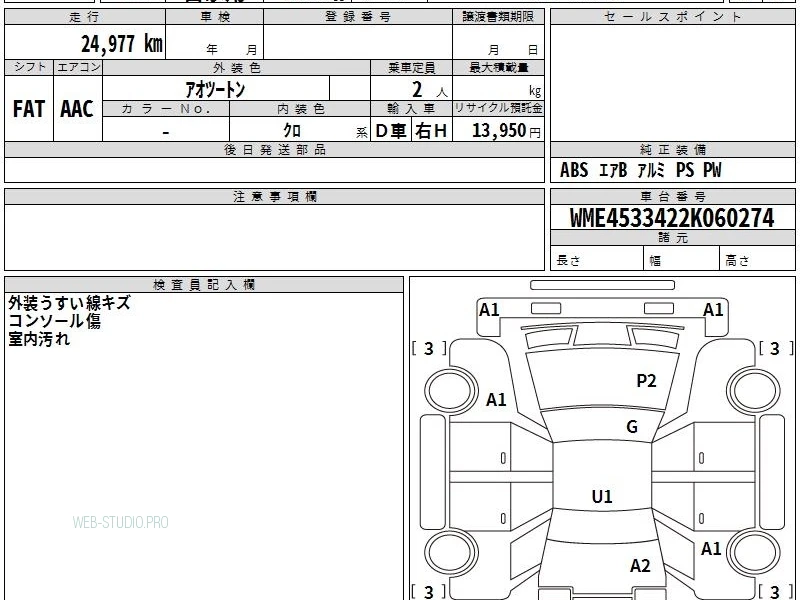Image resolution: width=800 pixels, height=600 pixels.
Task: Click the U1 mark on the roof
Action: [602, 496]
